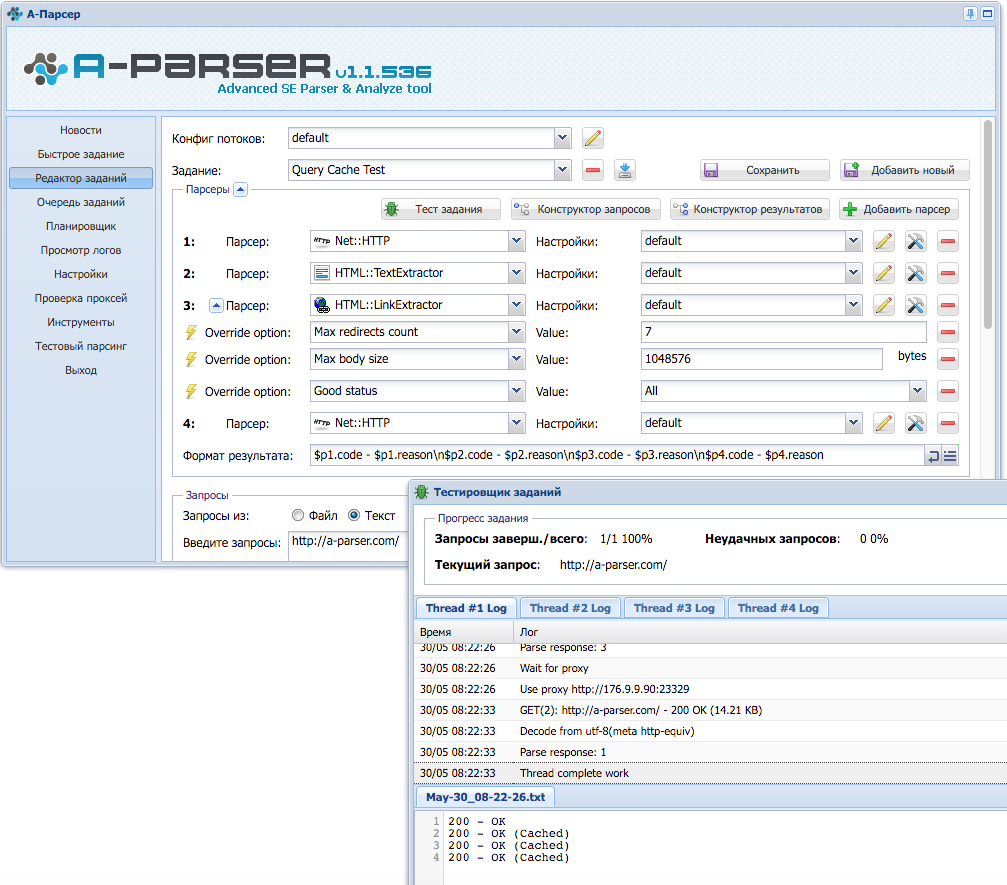The image size is (1007, 885).
Task: Click task editor vertical scrollbar
Action: (x=988, y=225)
